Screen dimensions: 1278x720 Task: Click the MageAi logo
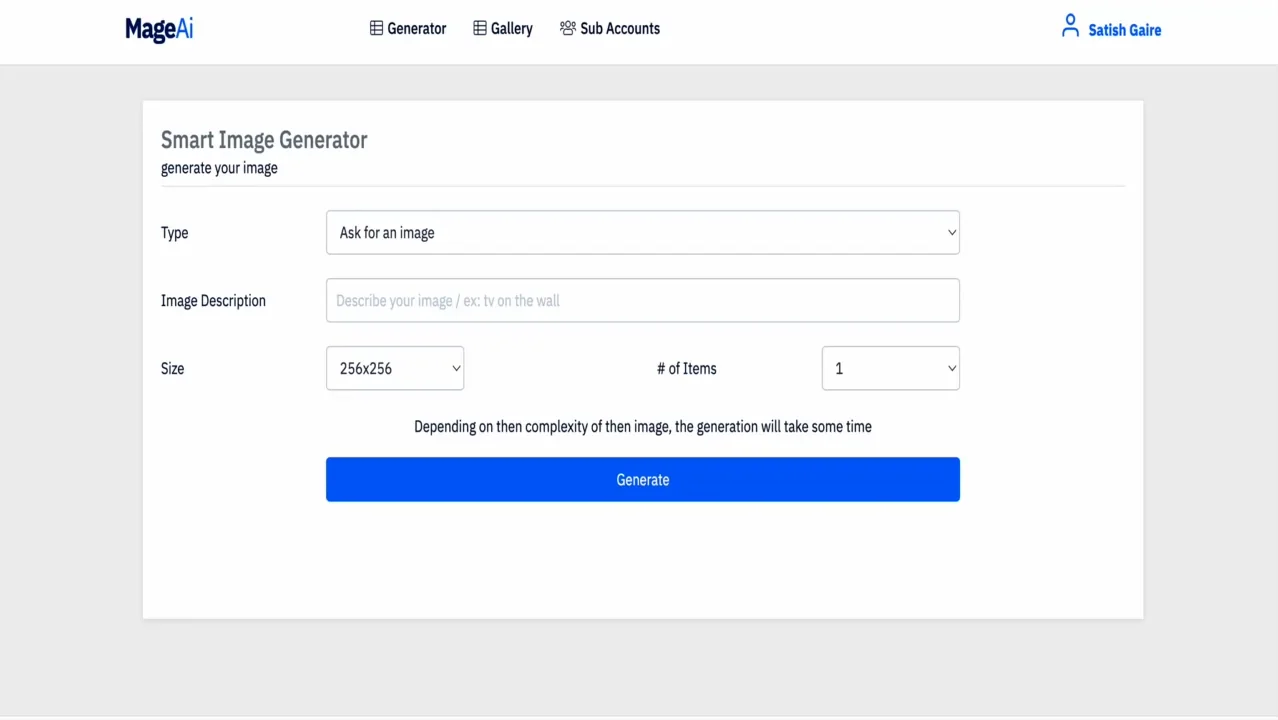[159, 30]
